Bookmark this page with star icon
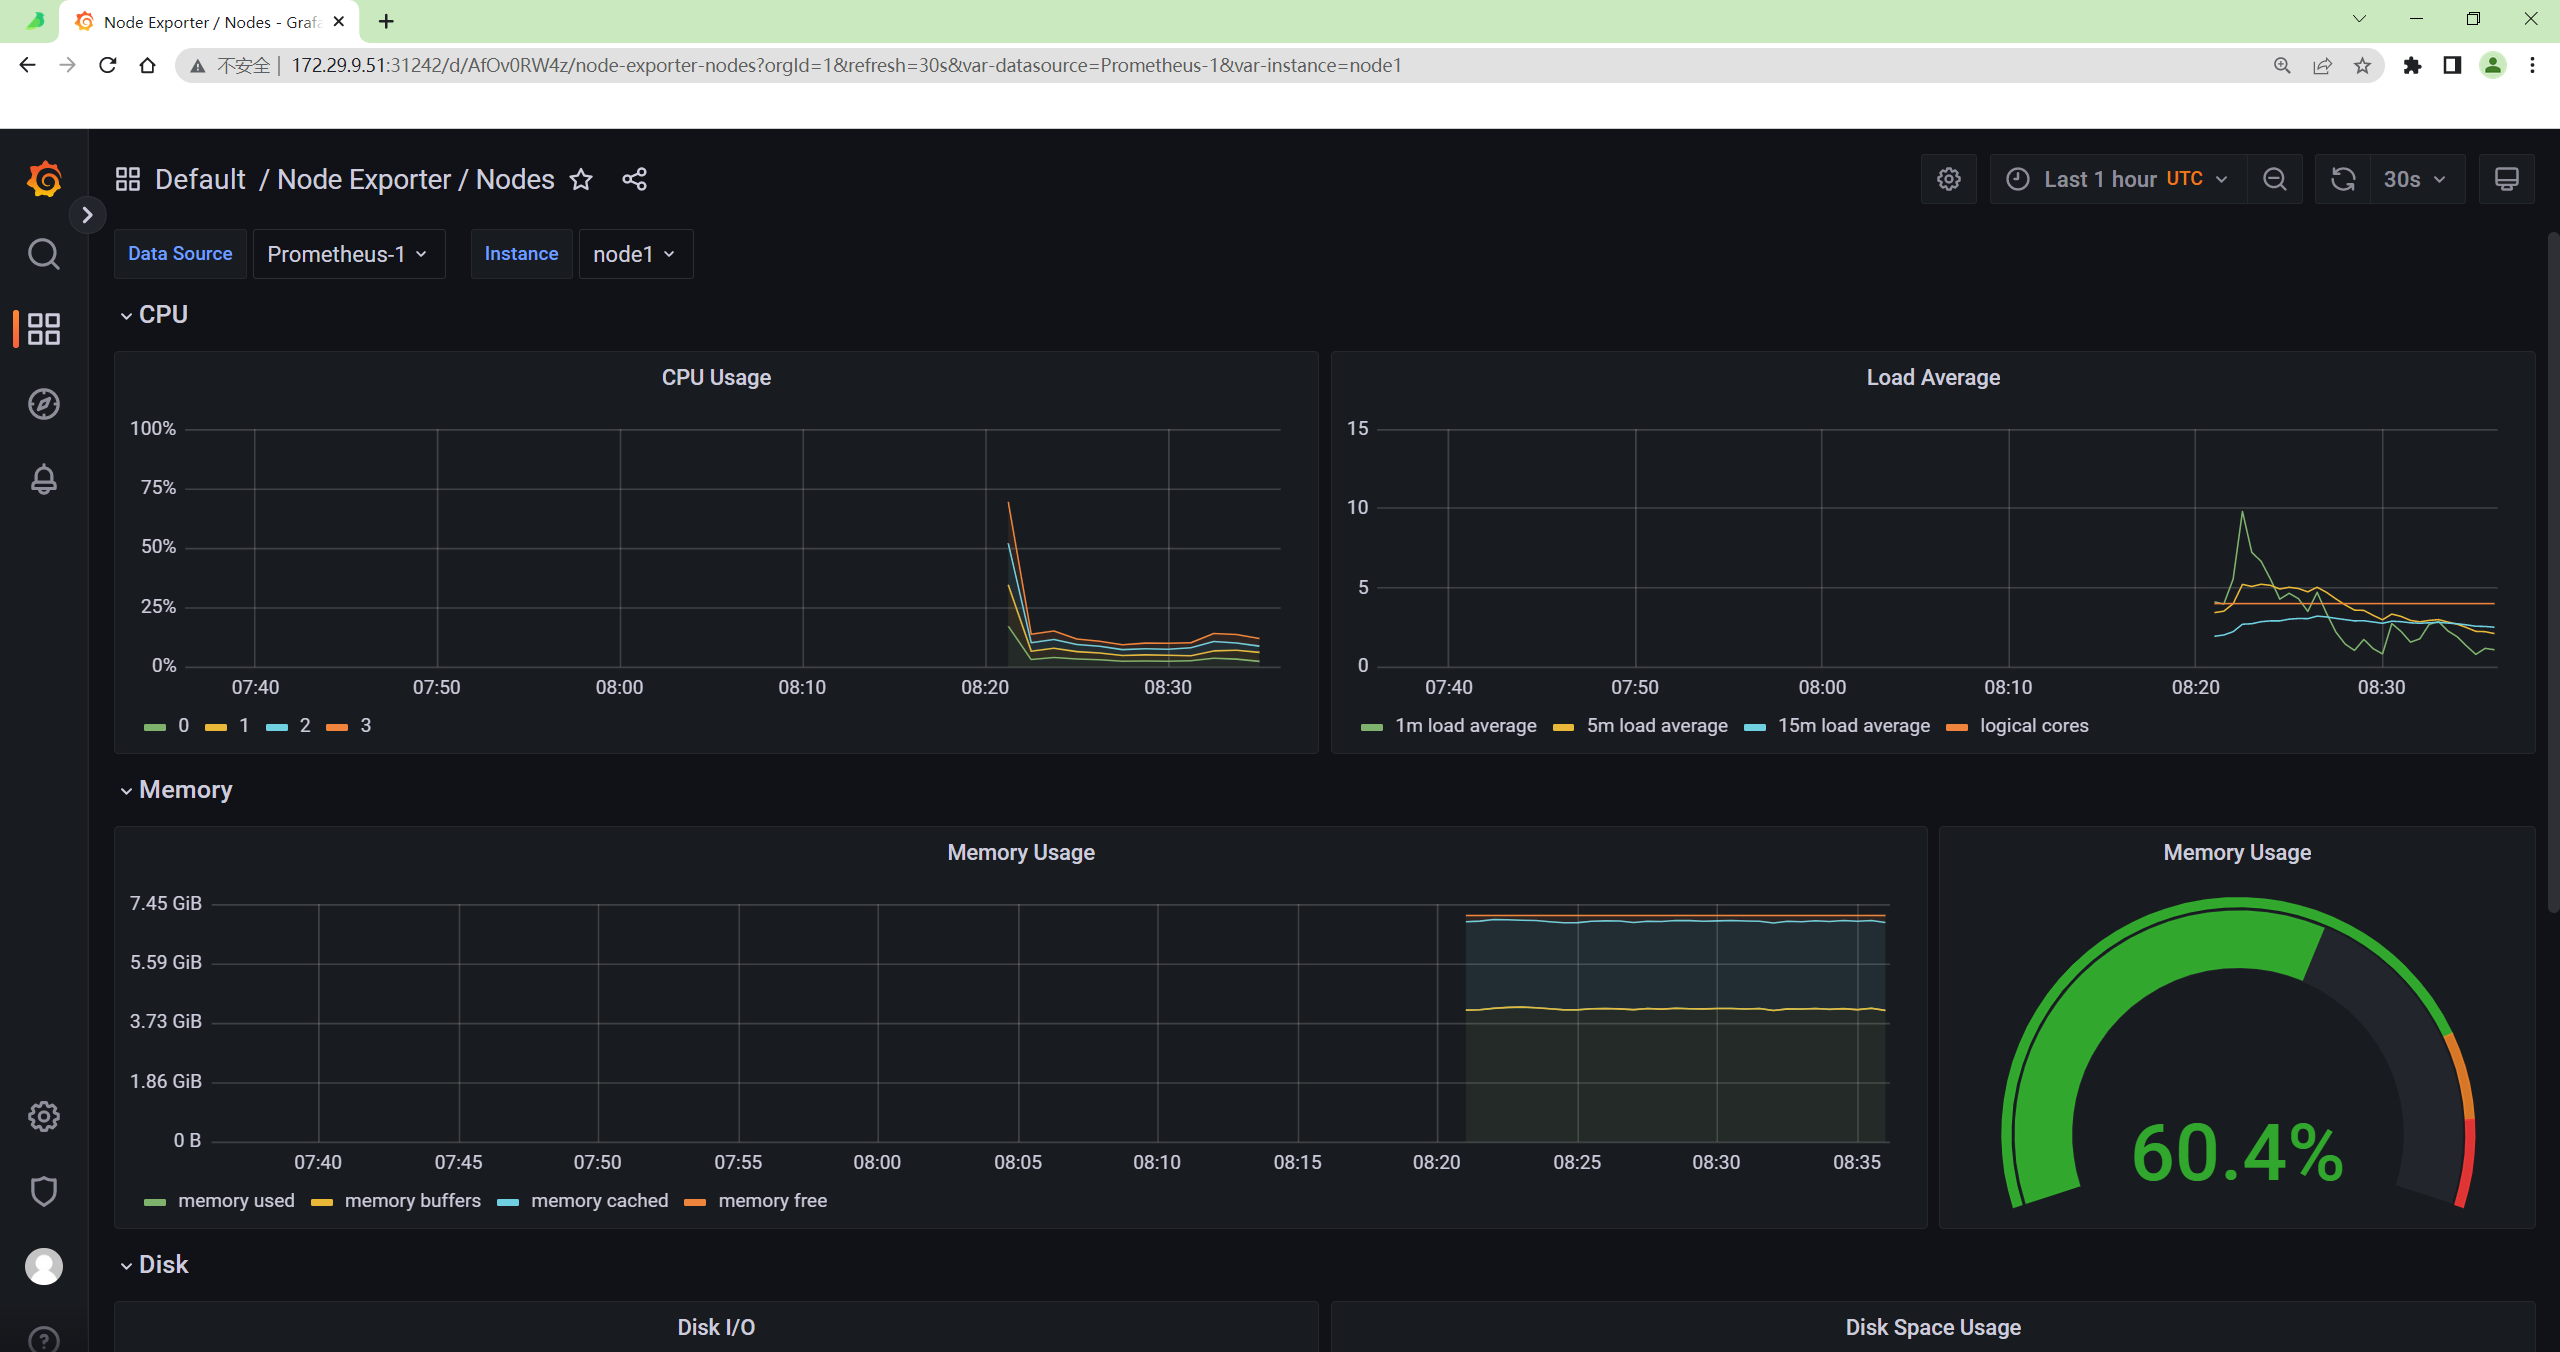This screenshot has height=1352, width=2560. 2362,65
